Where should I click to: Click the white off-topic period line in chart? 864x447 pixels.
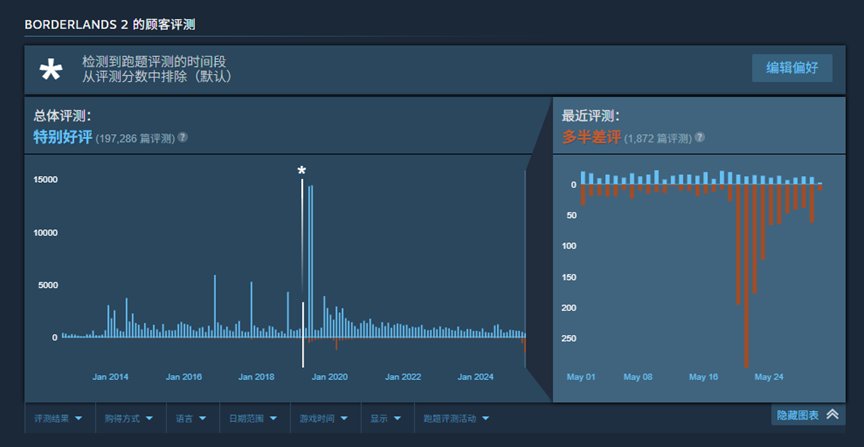tap(303, 273)
